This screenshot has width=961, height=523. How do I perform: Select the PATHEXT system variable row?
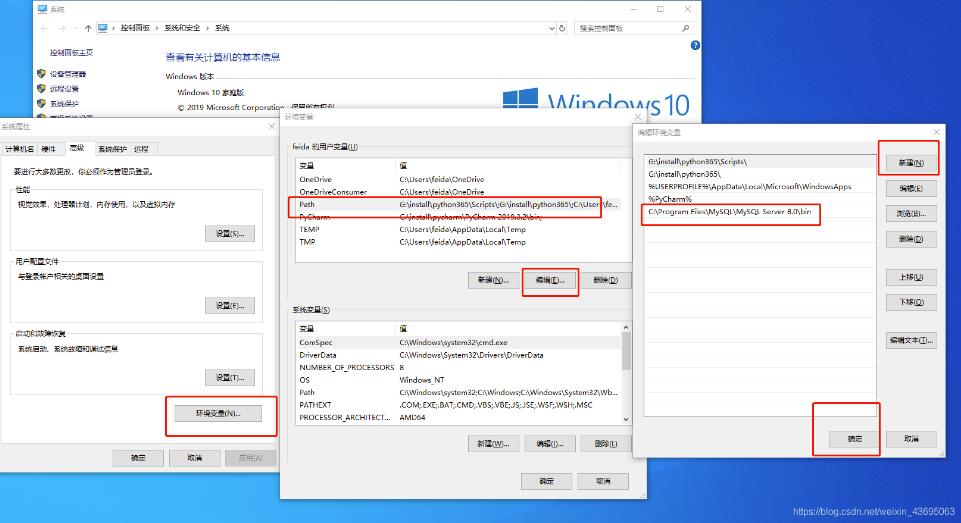(458, 405)
